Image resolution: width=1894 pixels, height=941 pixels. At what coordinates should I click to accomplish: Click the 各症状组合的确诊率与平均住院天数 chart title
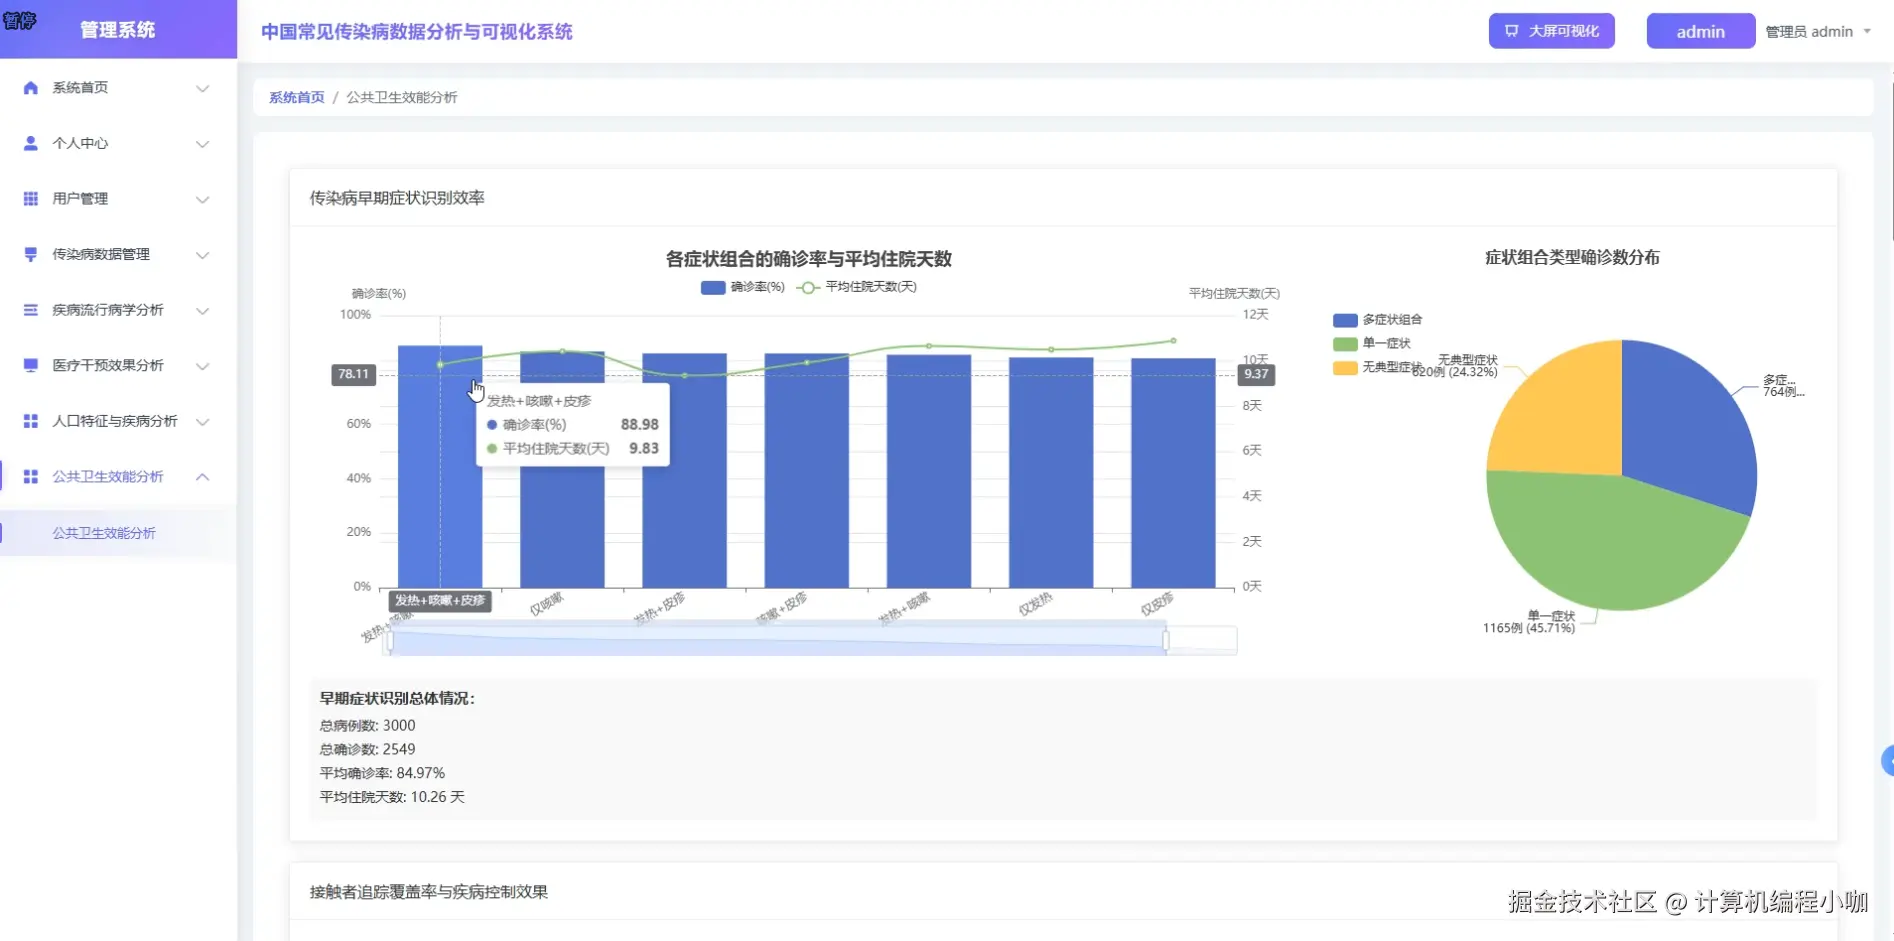click(x=808, y=259)
